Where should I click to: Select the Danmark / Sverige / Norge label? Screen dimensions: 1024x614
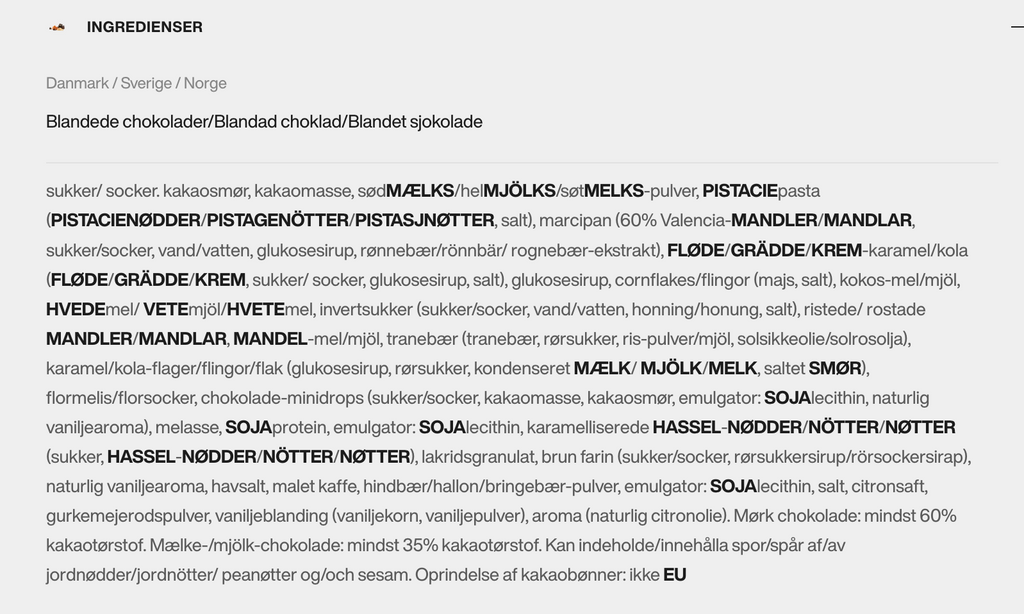(136, 83)
